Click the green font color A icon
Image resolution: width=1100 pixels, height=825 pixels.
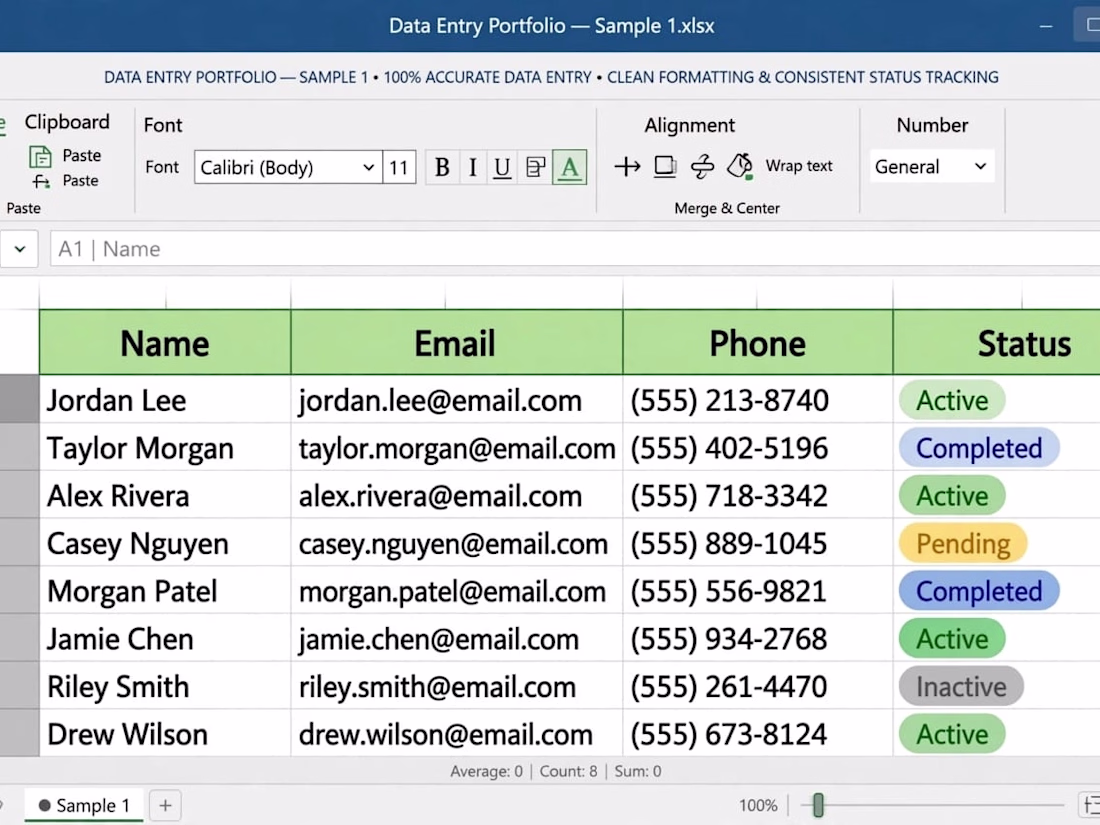[569, 167]
